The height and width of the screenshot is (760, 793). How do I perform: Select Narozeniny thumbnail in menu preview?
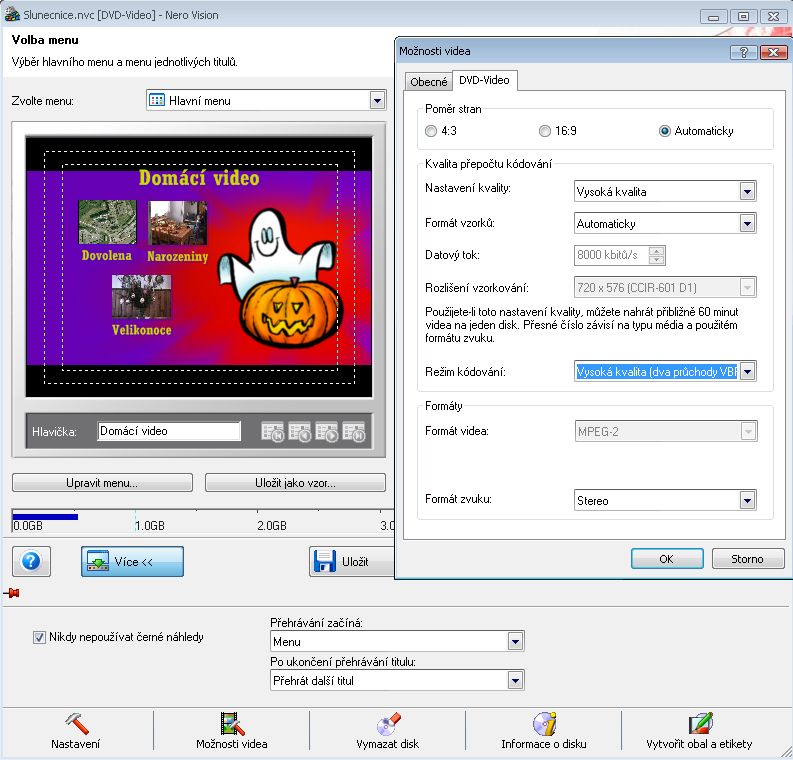tap(178, 222)
